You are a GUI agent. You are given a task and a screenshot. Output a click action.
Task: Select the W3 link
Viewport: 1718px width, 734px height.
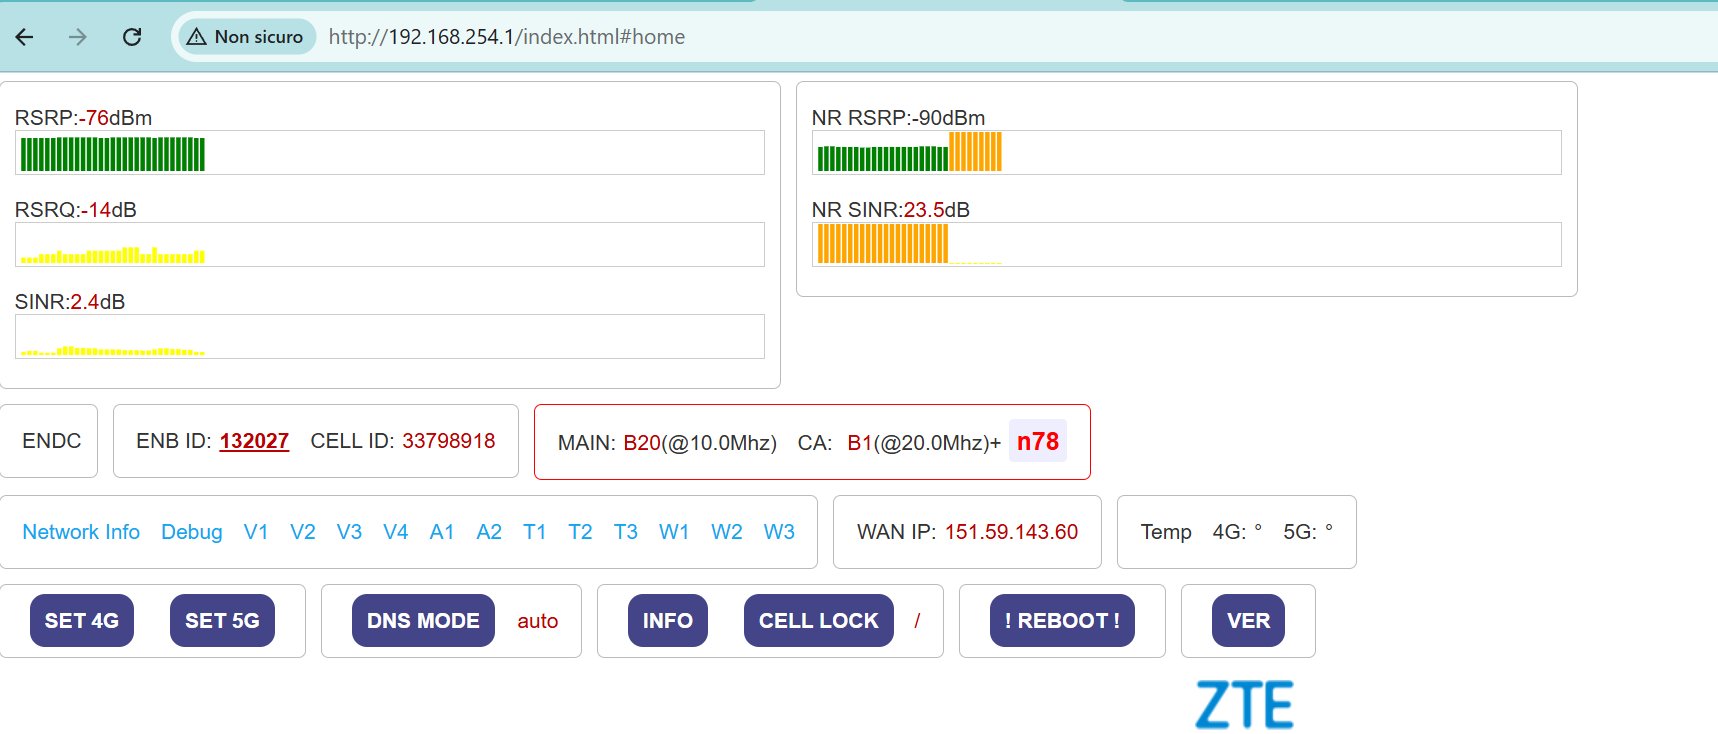(x=779, y=532)
